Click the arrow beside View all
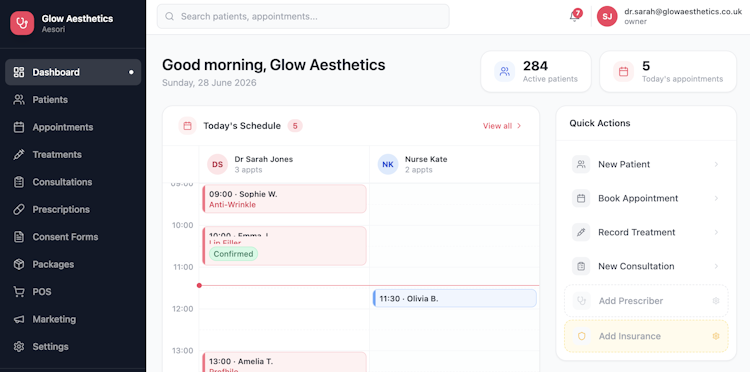This screenshot has width=750, height=372. pos(519,126)
